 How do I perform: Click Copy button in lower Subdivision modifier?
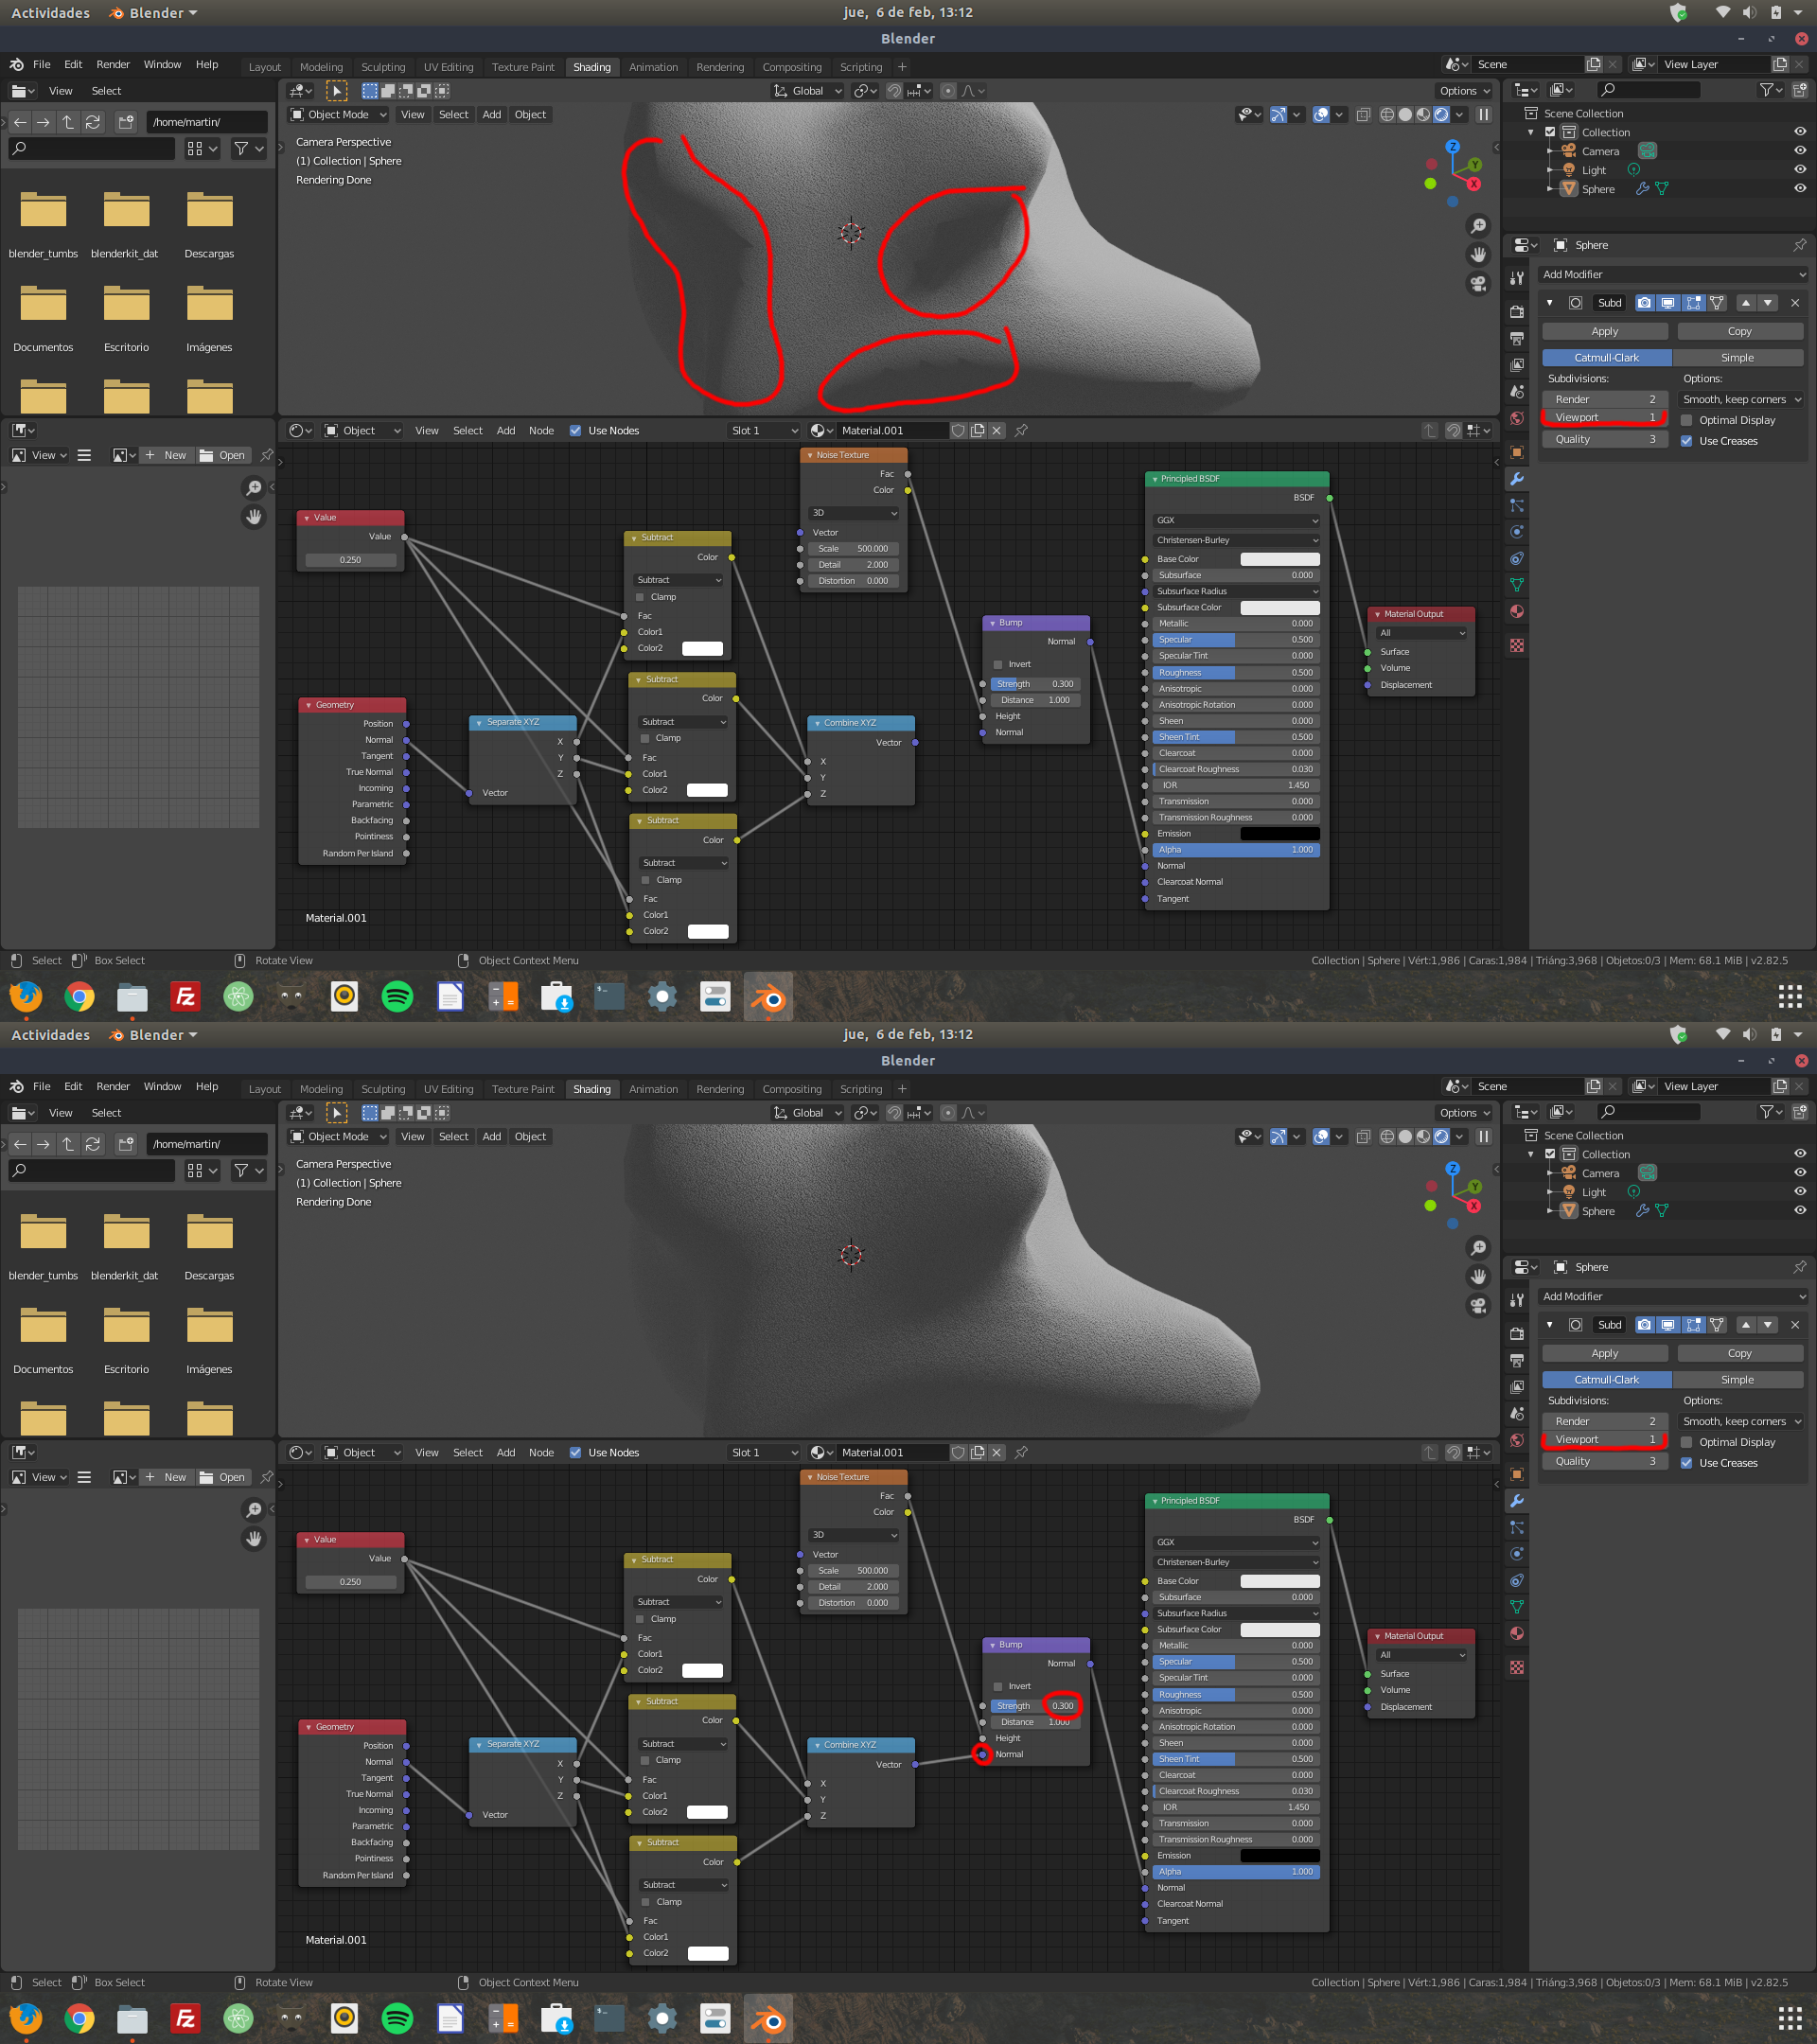click(x=1739, y=1354)
